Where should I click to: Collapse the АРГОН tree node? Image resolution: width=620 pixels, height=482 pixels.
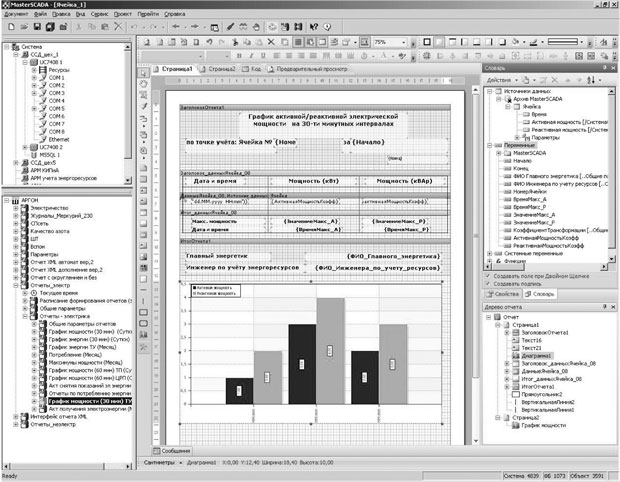7,200
